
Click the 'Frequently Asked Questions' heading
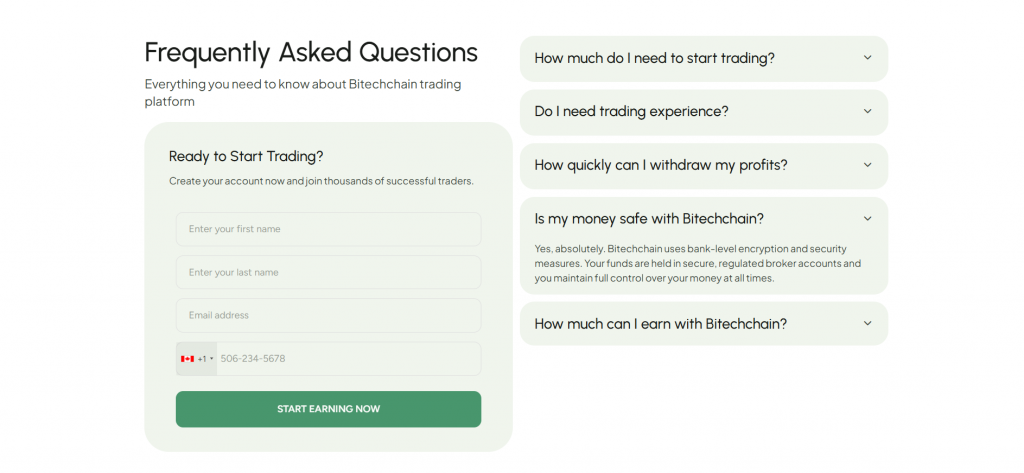pos(311,52)
